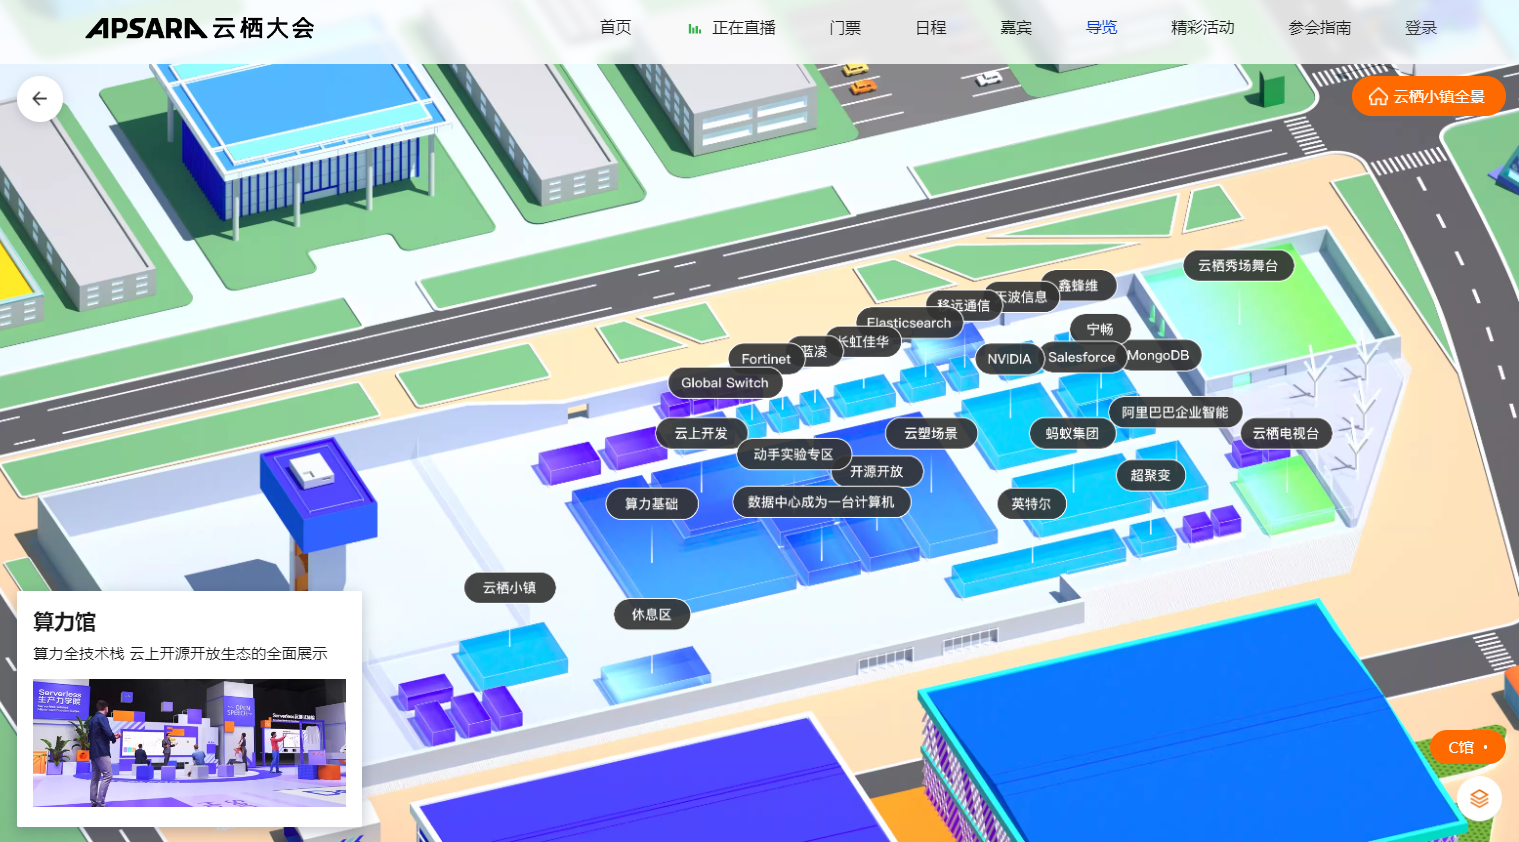Select 数据中心成为一台计算机 label
Screen dimensions: 1519x842
(x=822, y=502)
